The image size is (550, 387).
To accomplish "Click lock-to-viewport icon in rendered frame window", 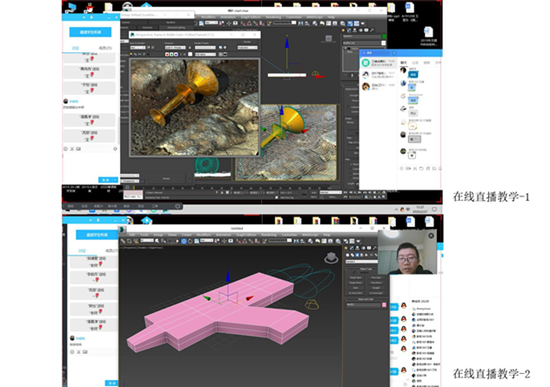I will 190,47.
